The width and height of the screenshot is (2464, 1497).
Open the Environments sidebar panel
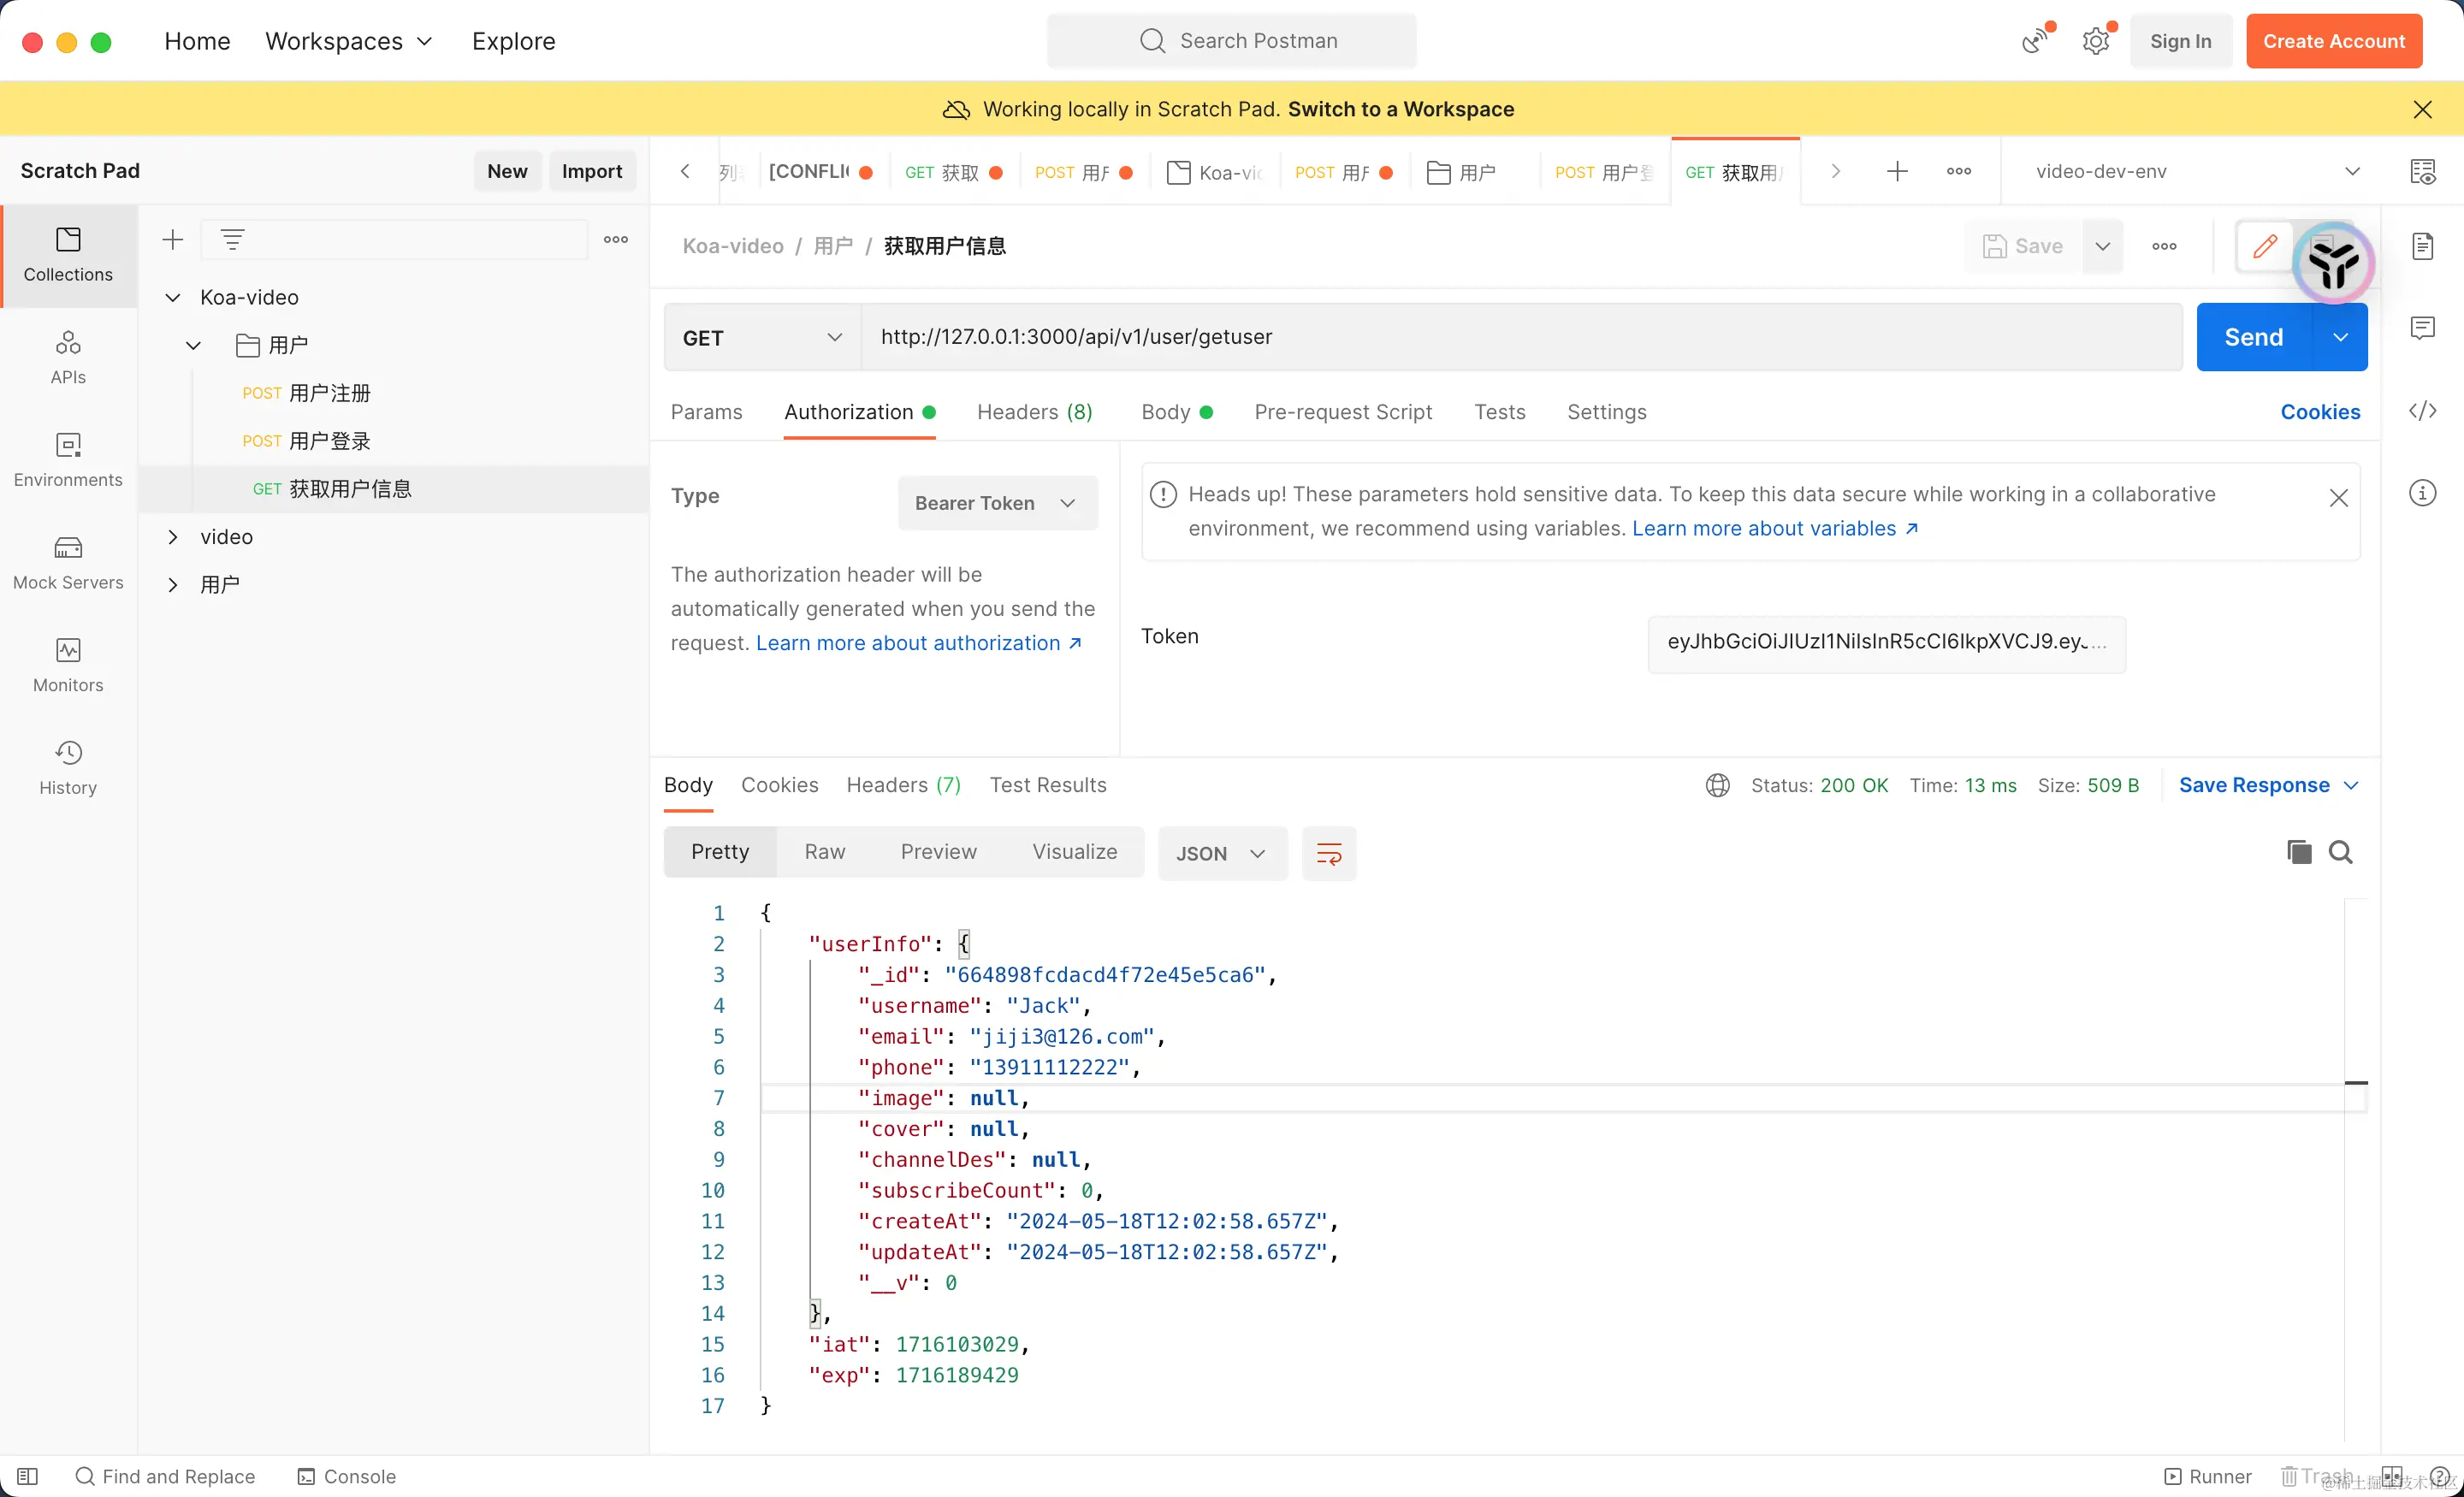pos(68,458)
